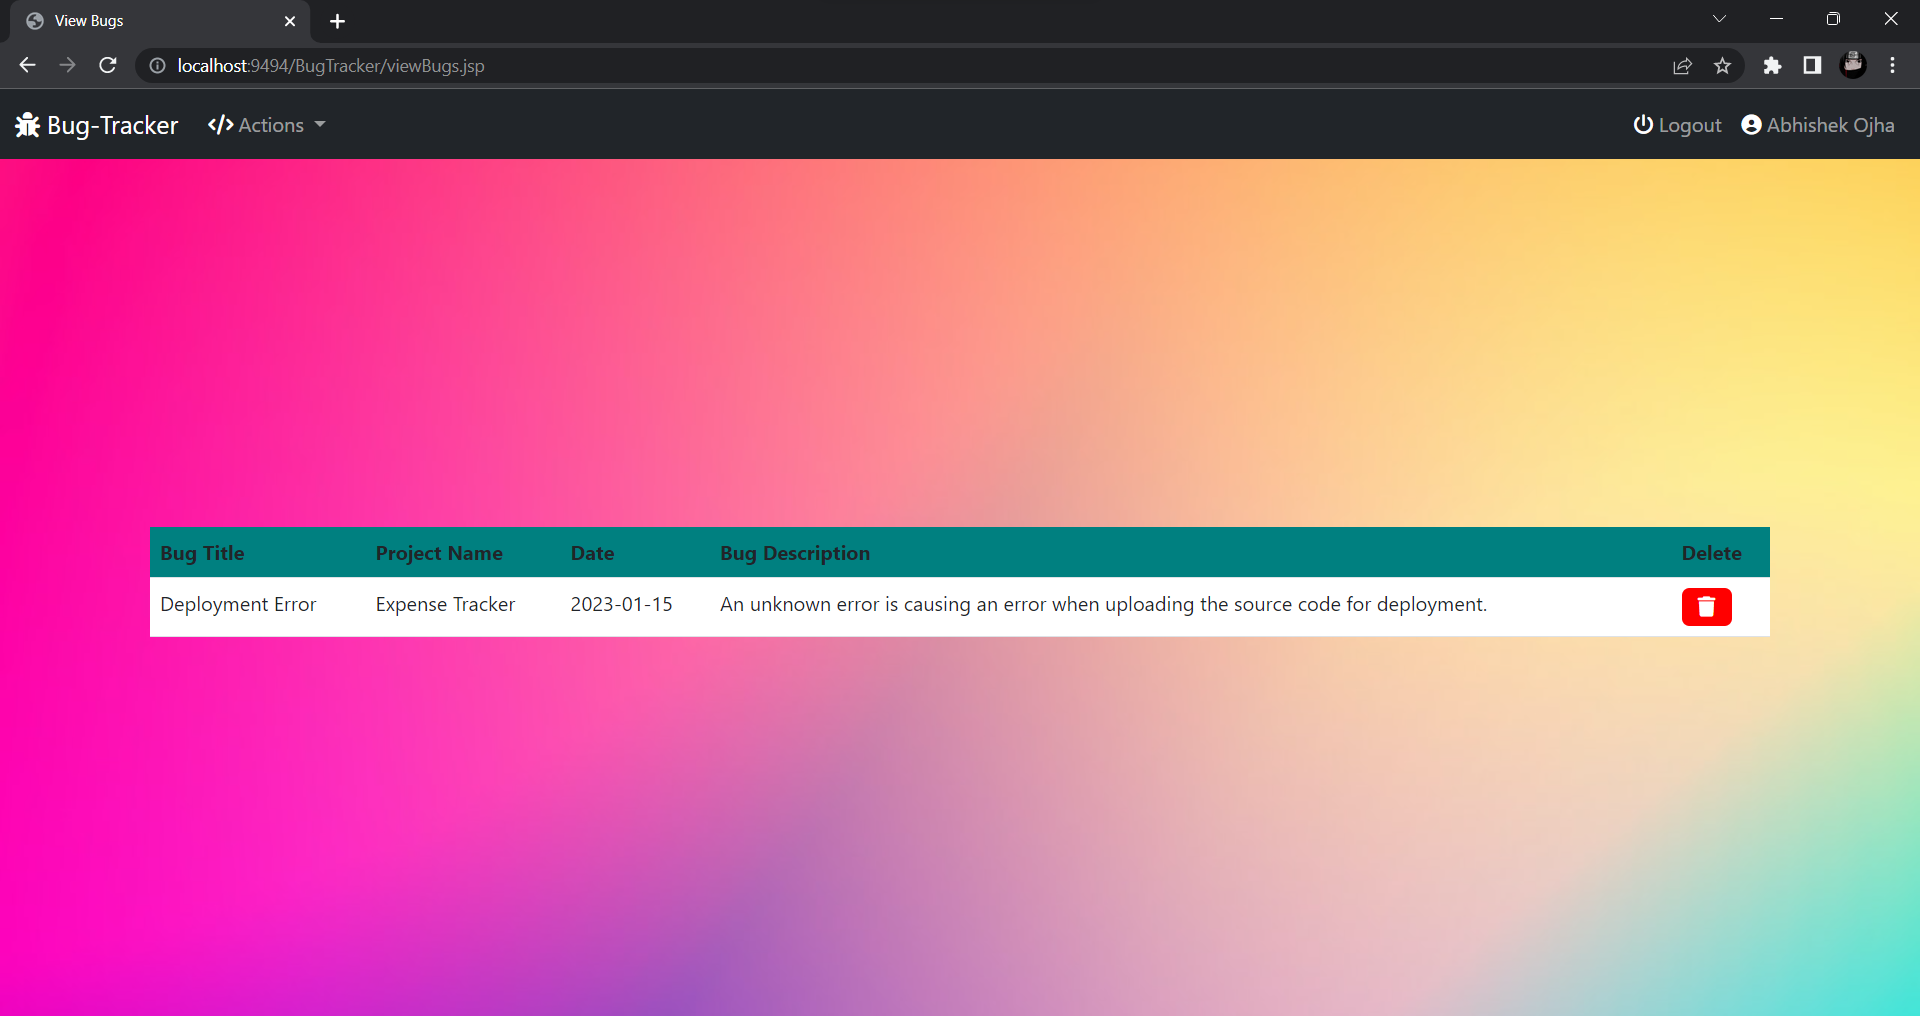The width and height of the screenshot is (1920, 1016).
Task: Click the power icon next to Logout
Action: tap(1644, 125)
